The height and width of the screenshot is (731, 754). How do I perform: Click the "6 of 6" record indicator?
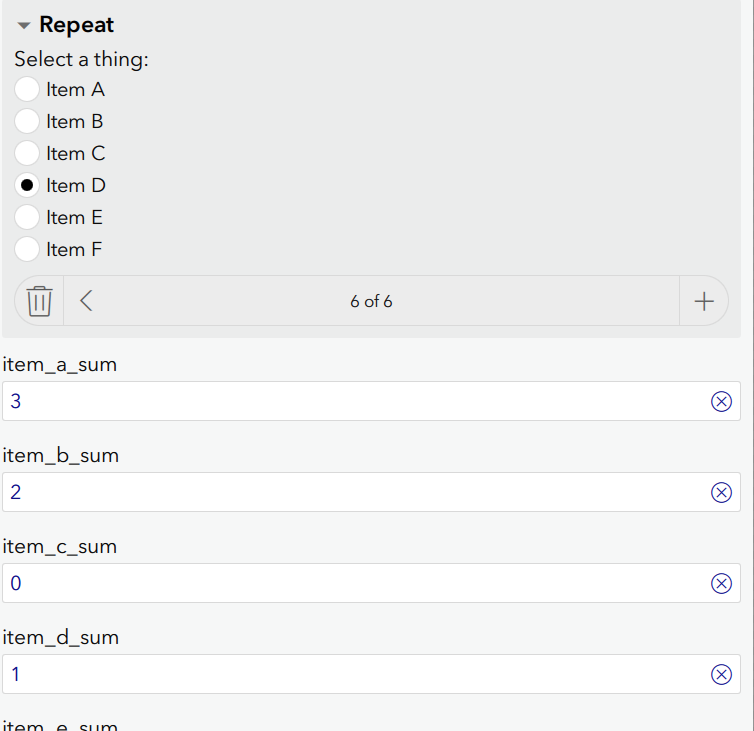coord(371,301)
